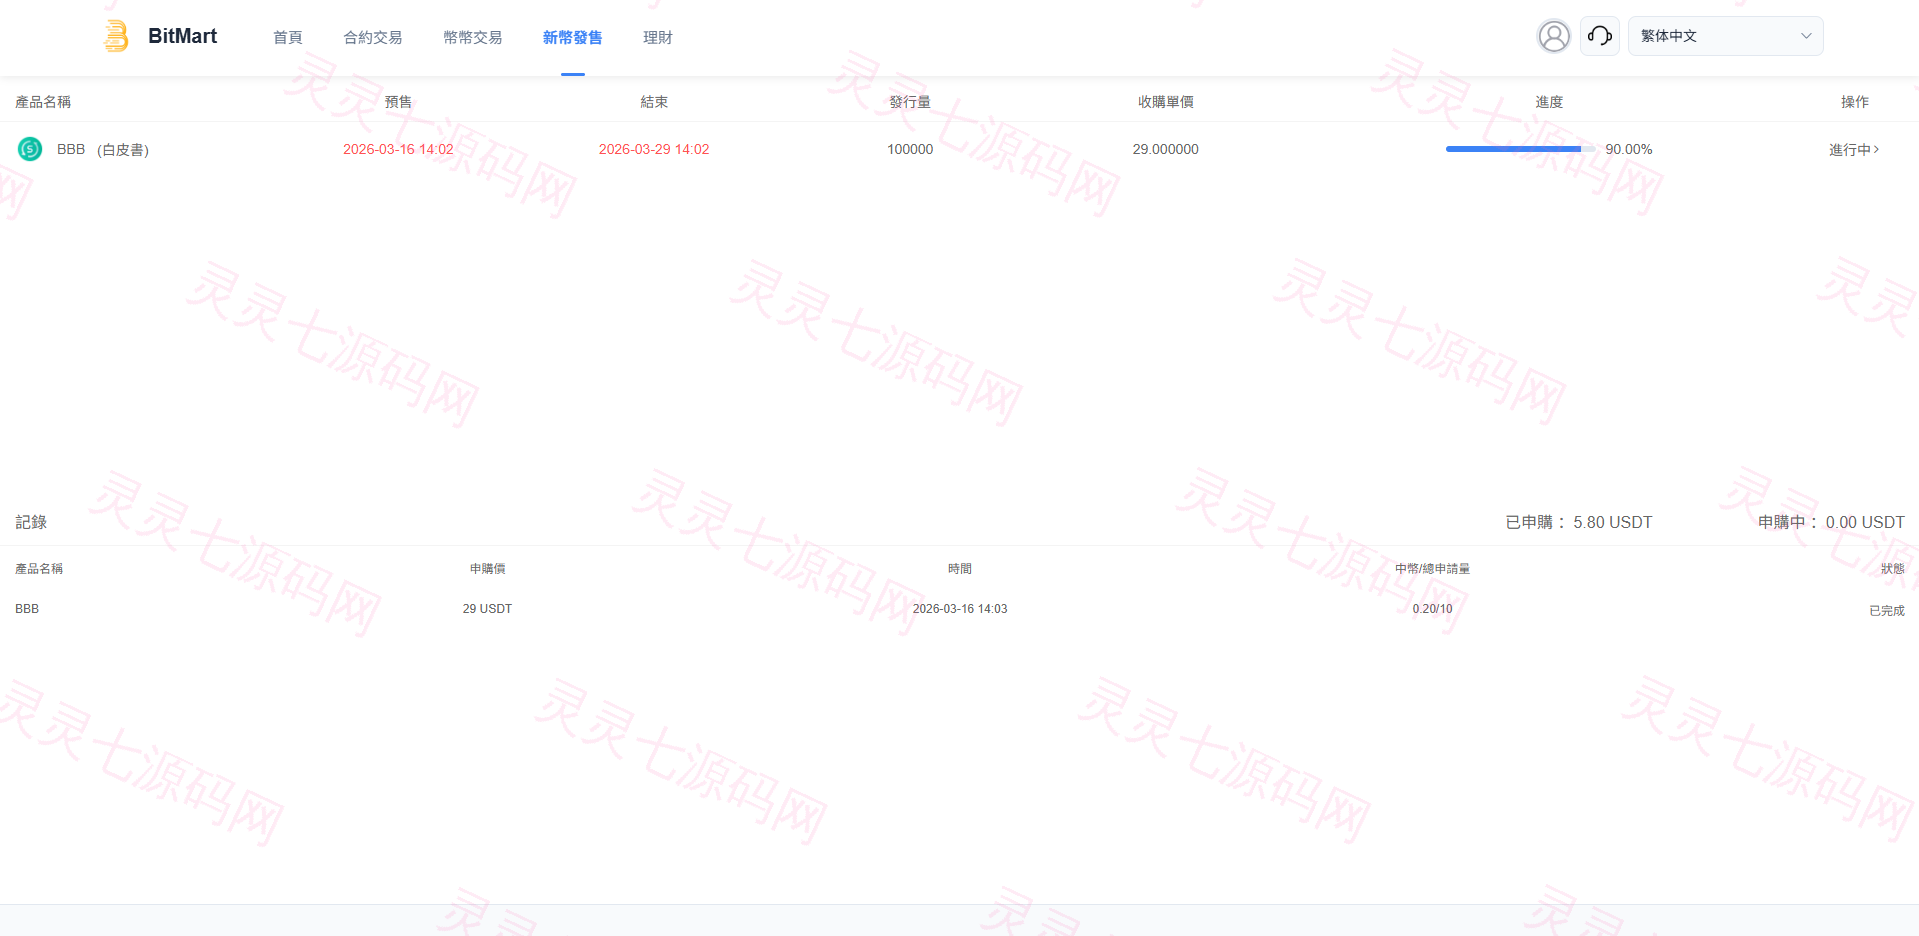Image resolution: width=1919 pixels, height=936 pixels.
Task: Click the 收購單價 column header
Action: (x=1166, y=102)
